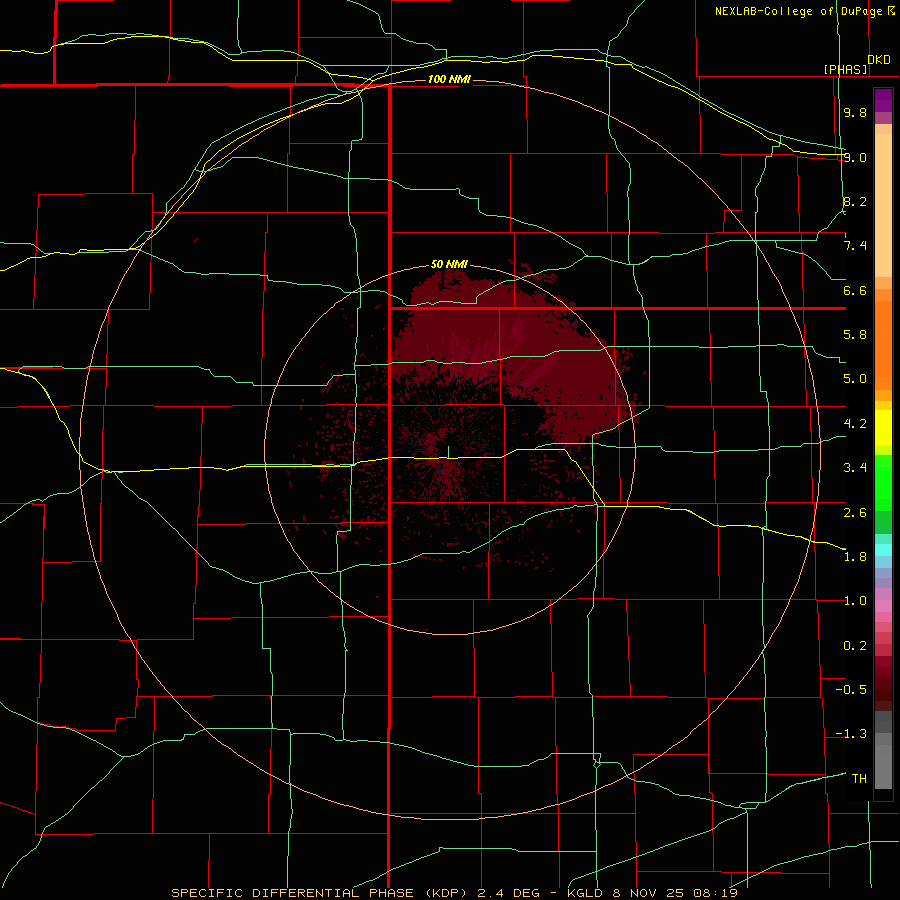
Task: Click the 1.0 legend value
Action: (855, 601)
